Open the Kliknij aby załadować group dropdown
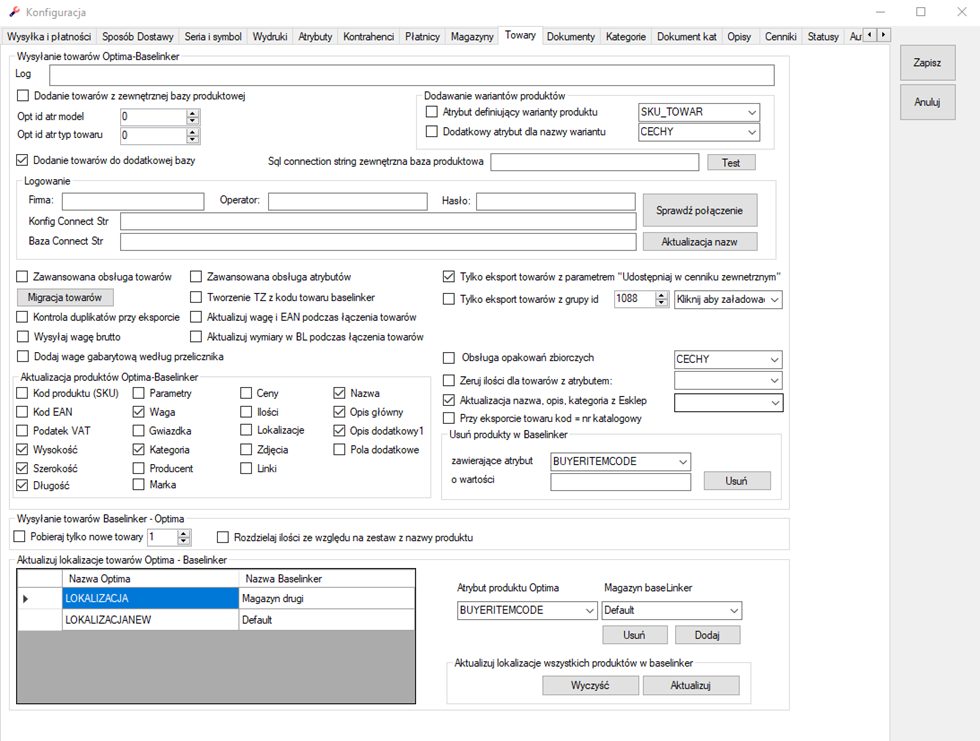This screenshot has height=741, width=980. [x=775, y=300]
